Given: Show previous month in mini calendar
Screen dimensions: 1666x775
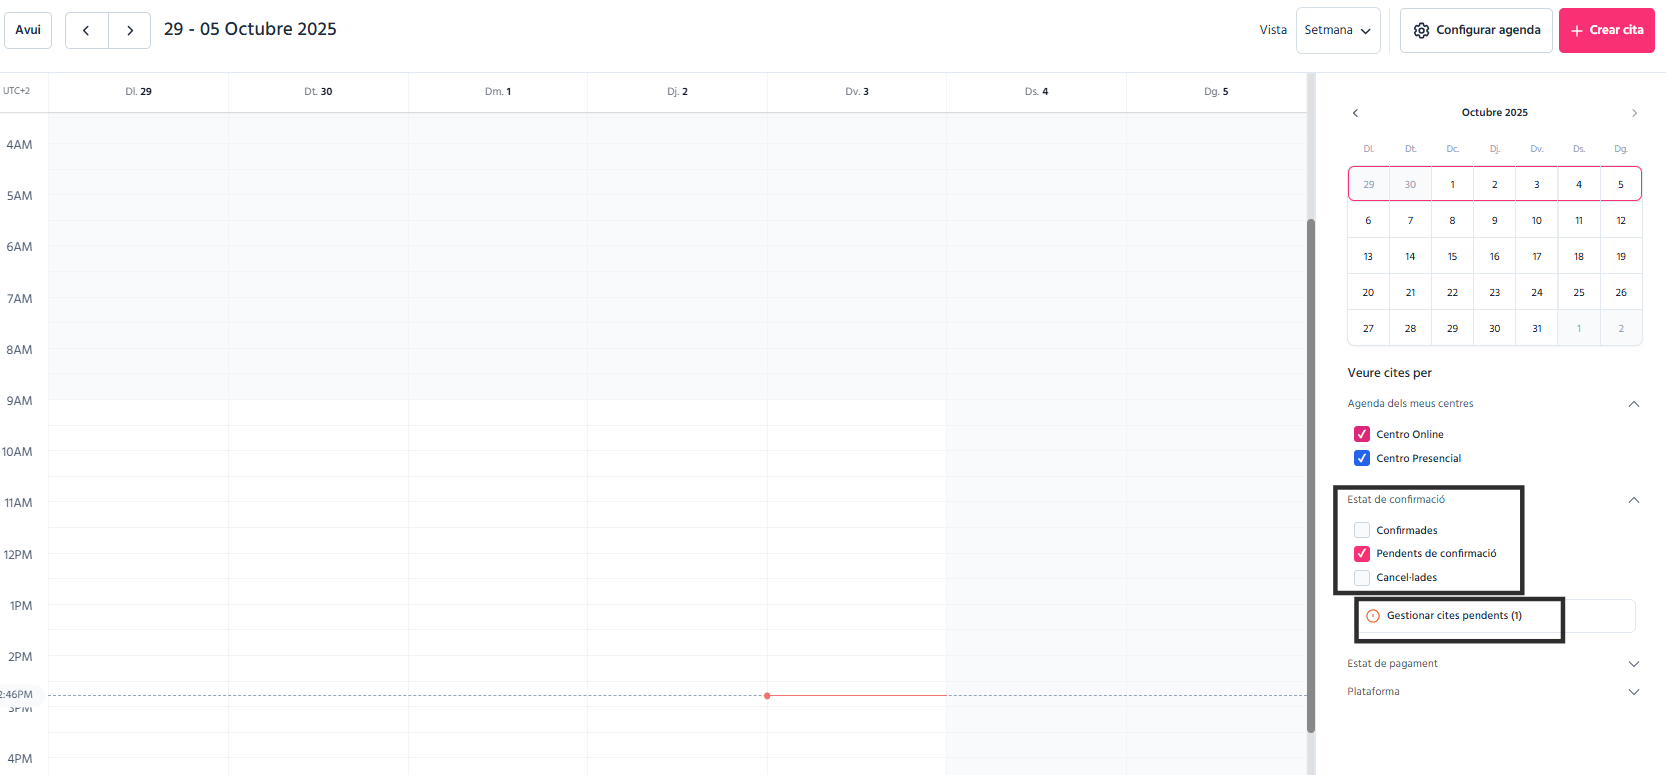Looking at the screenshot, I should 1355,113.
